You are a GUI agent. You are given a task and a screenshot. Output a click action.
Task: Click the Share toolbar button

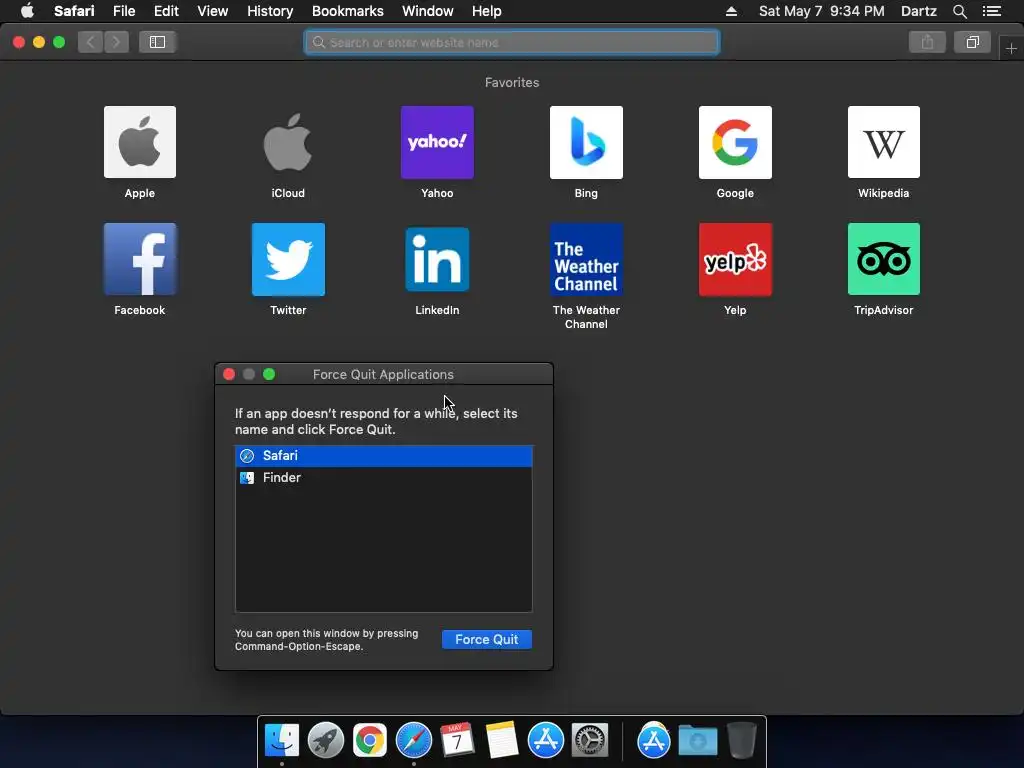click(x=927, y=42)
